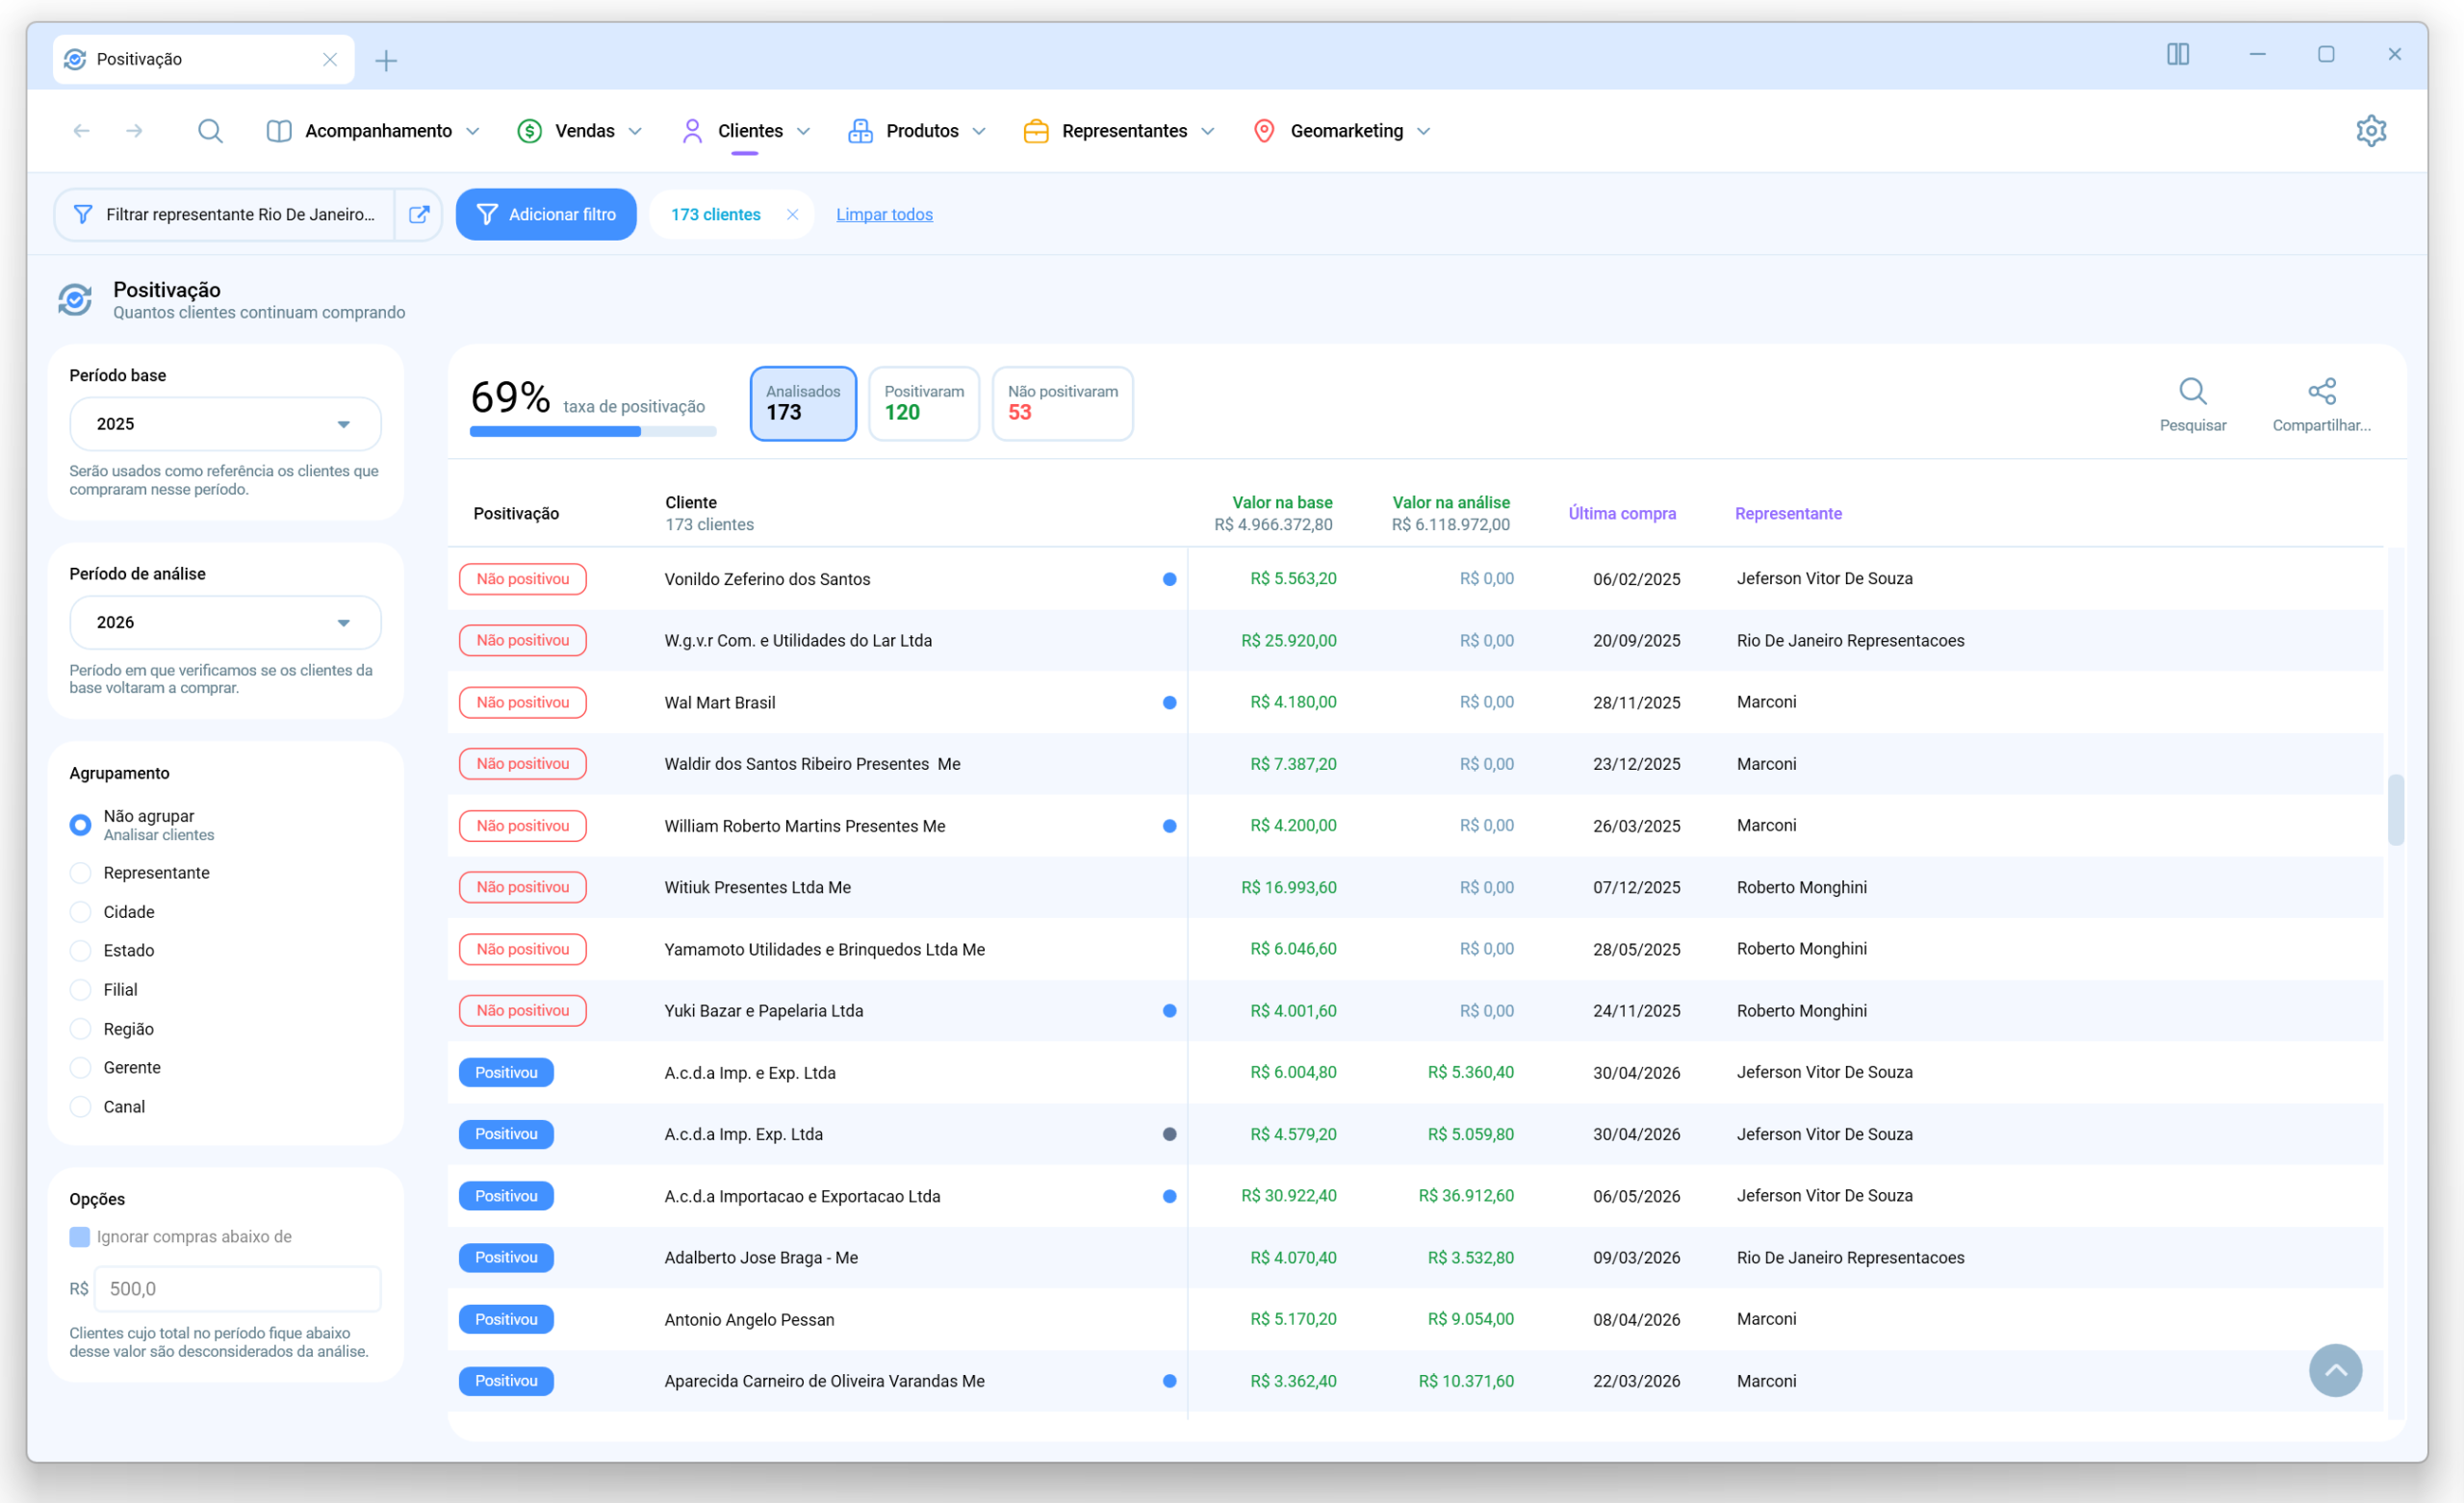Click gray dot on A.c.d.a Imp. Exp. Ltda row
Screen dimensions: 2464x1503
coord(1169,1134)
